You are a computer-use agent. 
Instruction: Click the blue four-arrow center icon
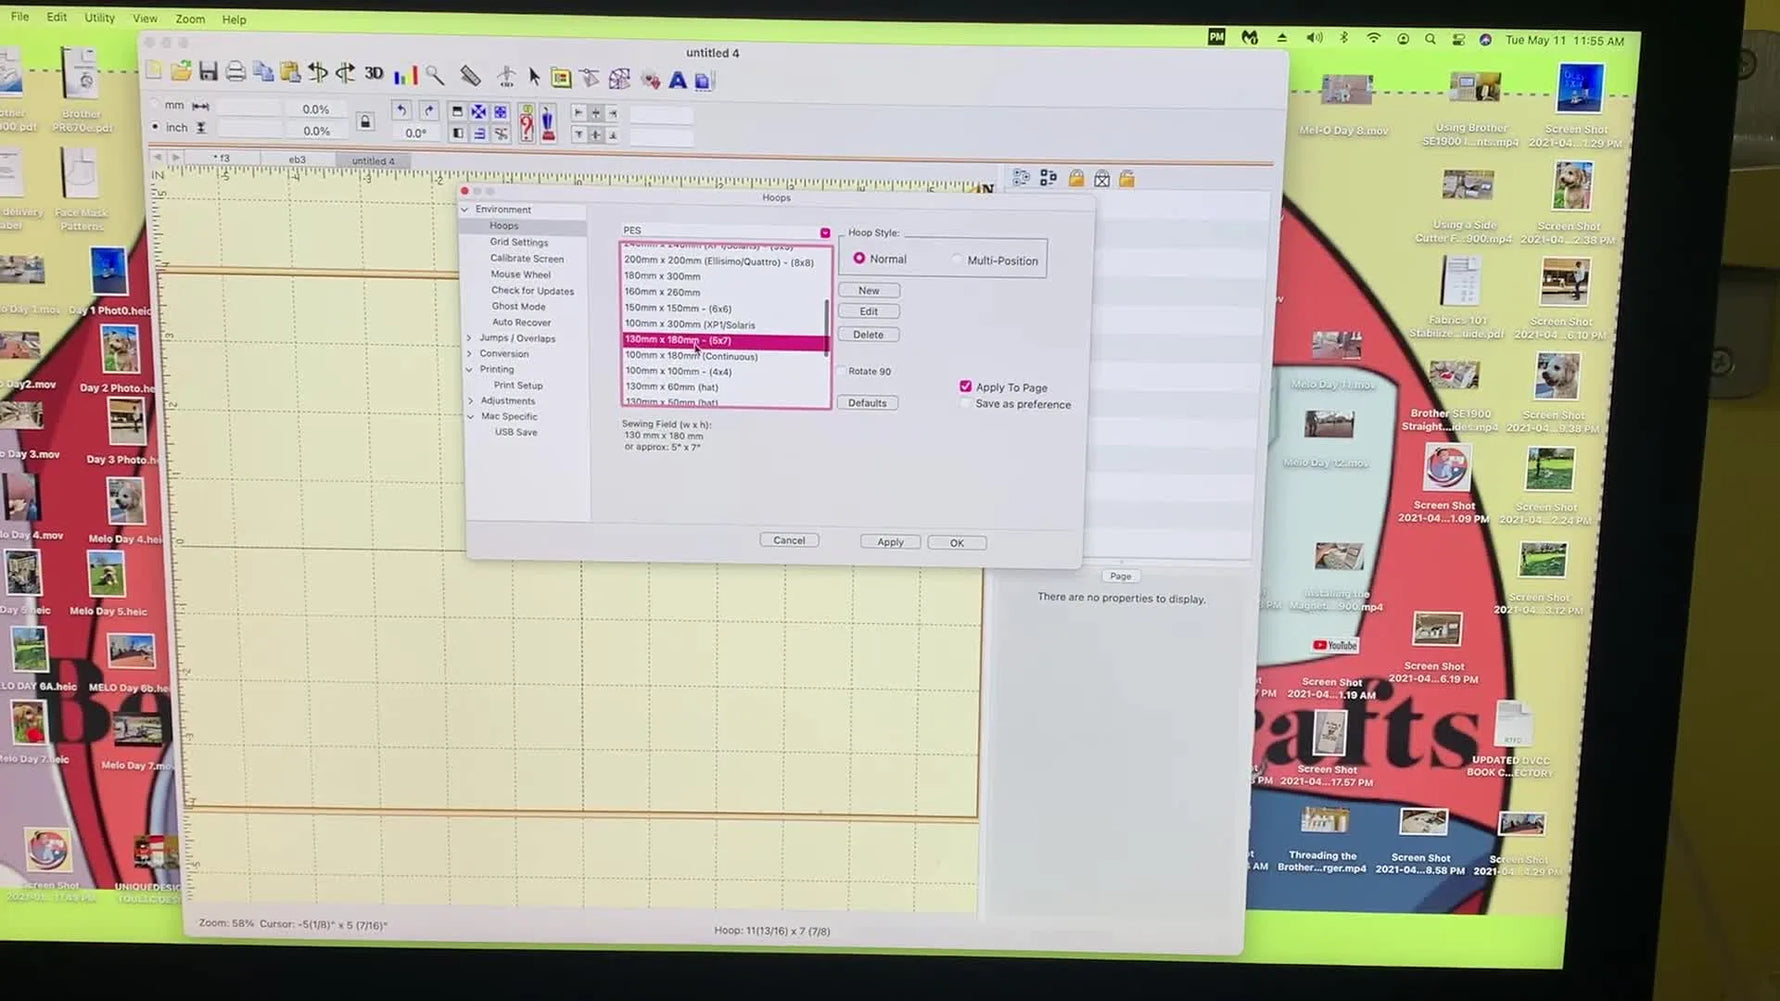coord(479,112)
